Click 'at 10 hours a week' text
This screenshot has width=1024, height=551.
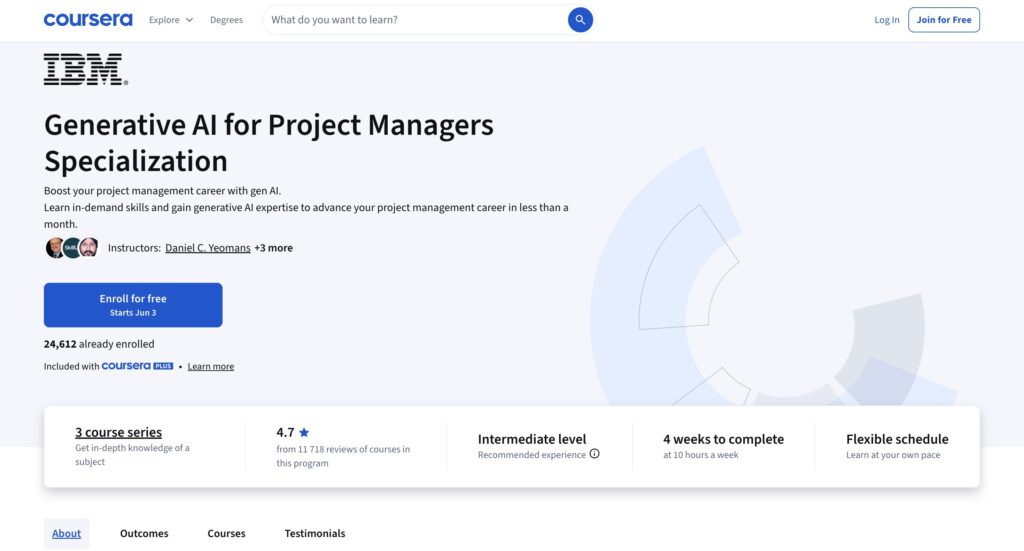point(701,455)
